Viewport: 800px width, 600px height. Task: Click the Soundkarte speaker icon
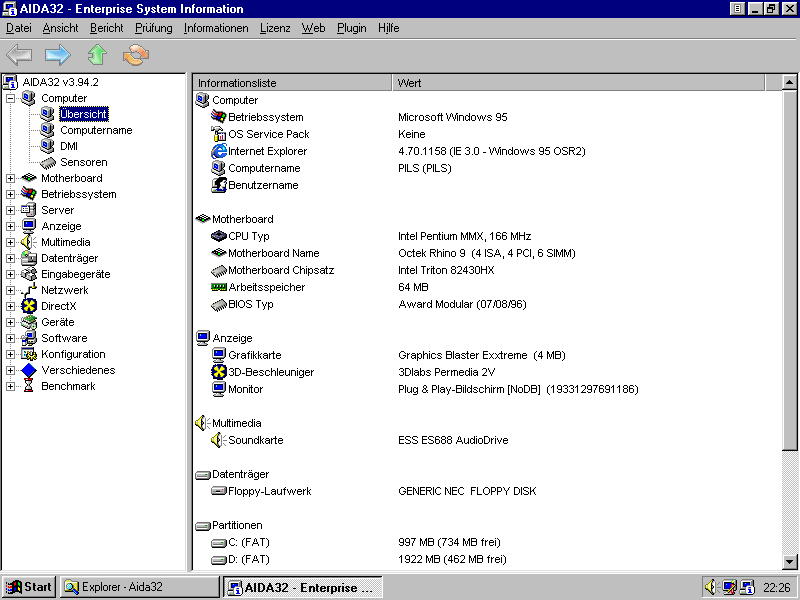(219, 440)
